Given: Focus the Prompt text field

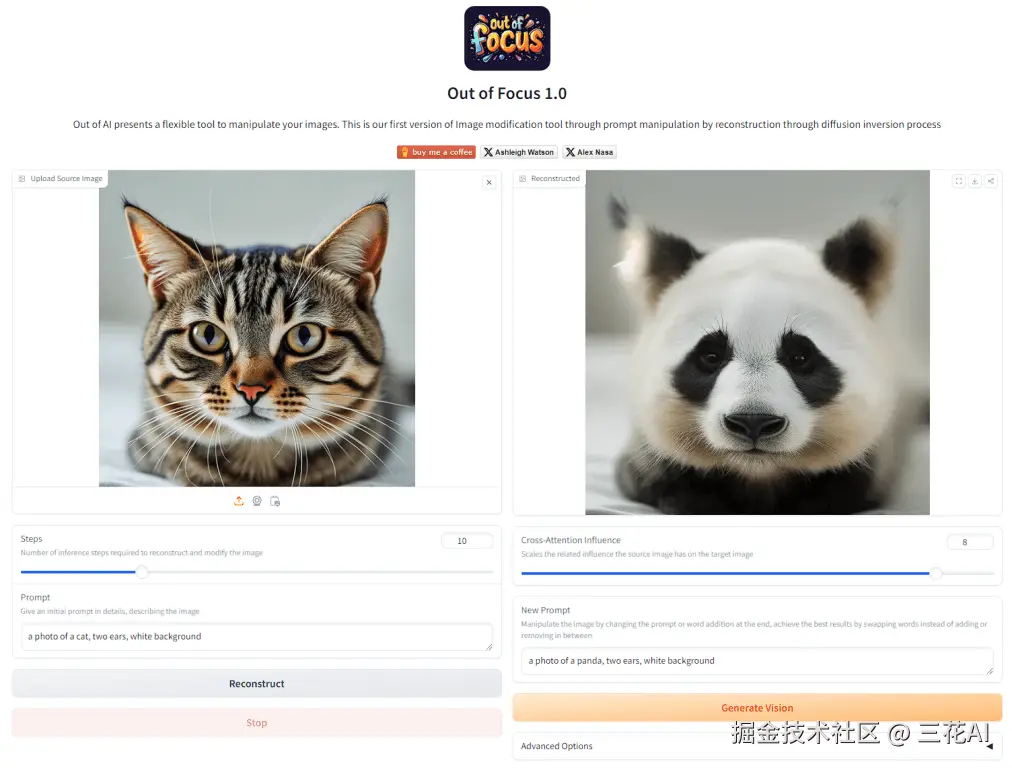Looking at the screenshot, I should click(x=257, y=637).
